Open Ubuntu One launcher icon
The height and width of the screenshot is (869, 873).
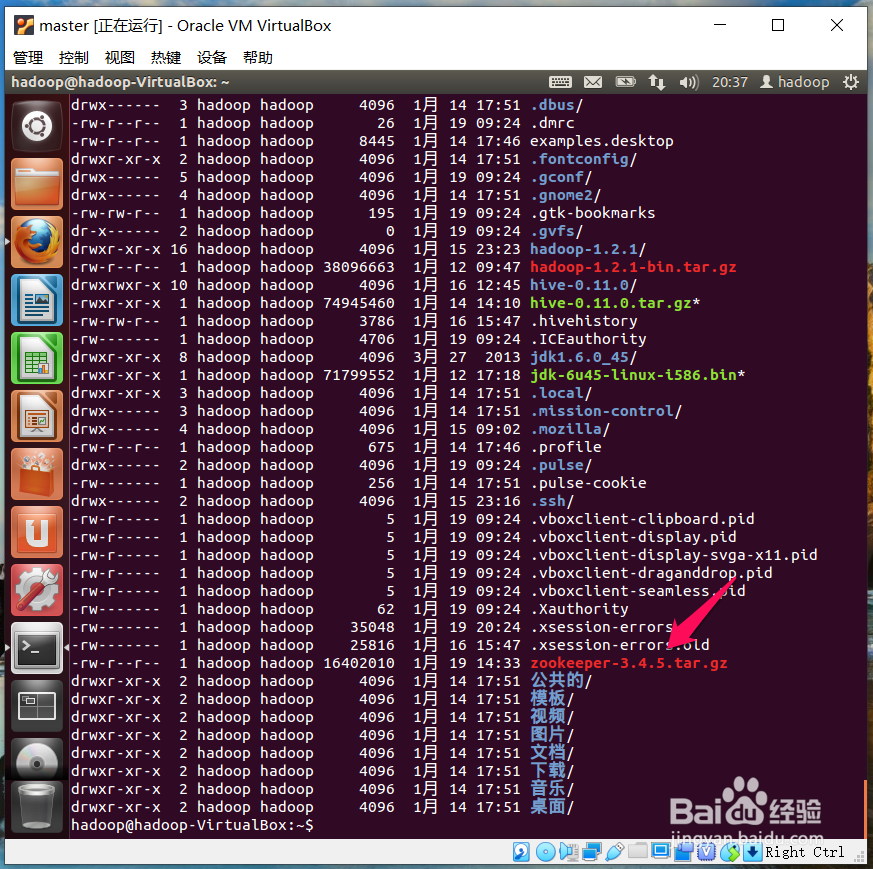click(x=37, y=532)
